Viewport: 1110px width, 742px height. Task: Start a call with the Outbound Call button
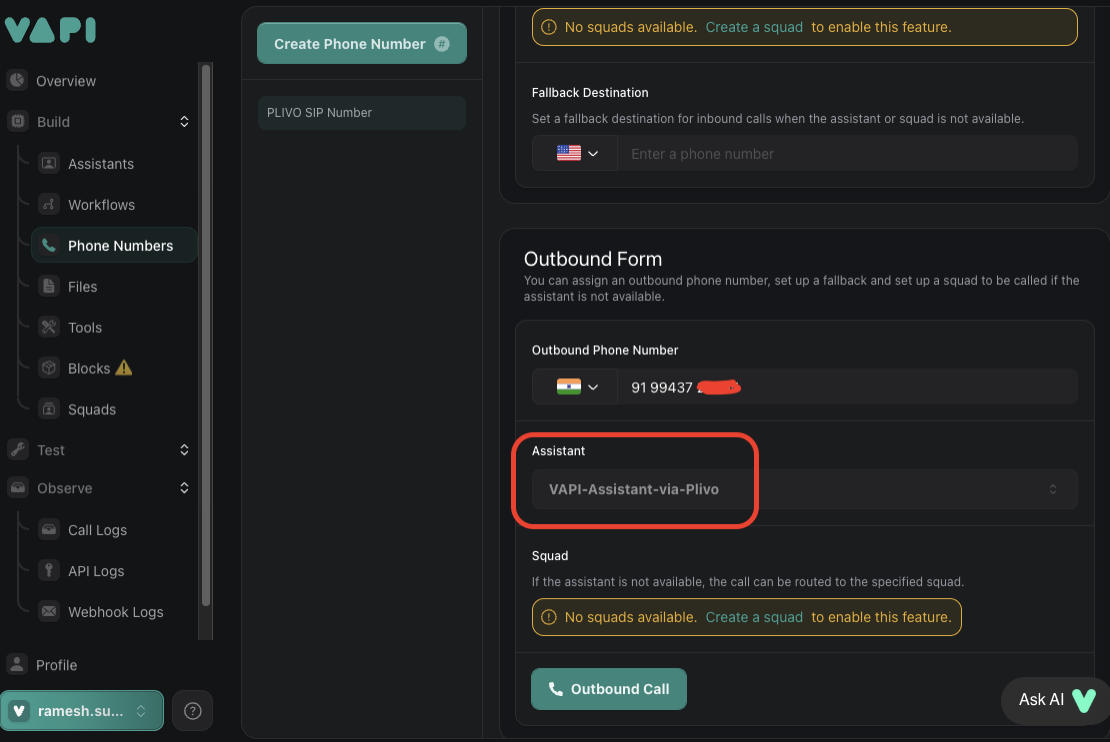point(608,689)
